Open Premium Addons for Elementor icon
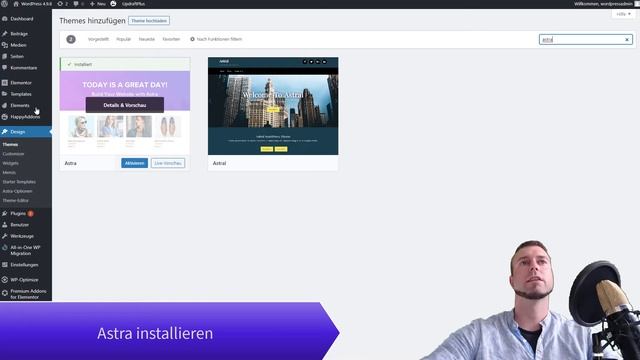 (x=4, y=293)
